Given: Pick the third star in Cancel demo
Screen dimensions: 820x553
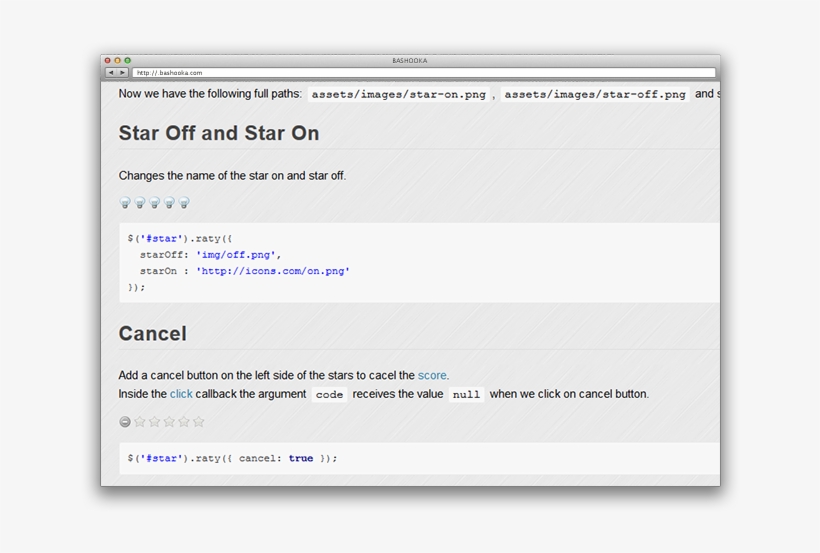Looking at the screenshot, I should [x=169, y=422].
